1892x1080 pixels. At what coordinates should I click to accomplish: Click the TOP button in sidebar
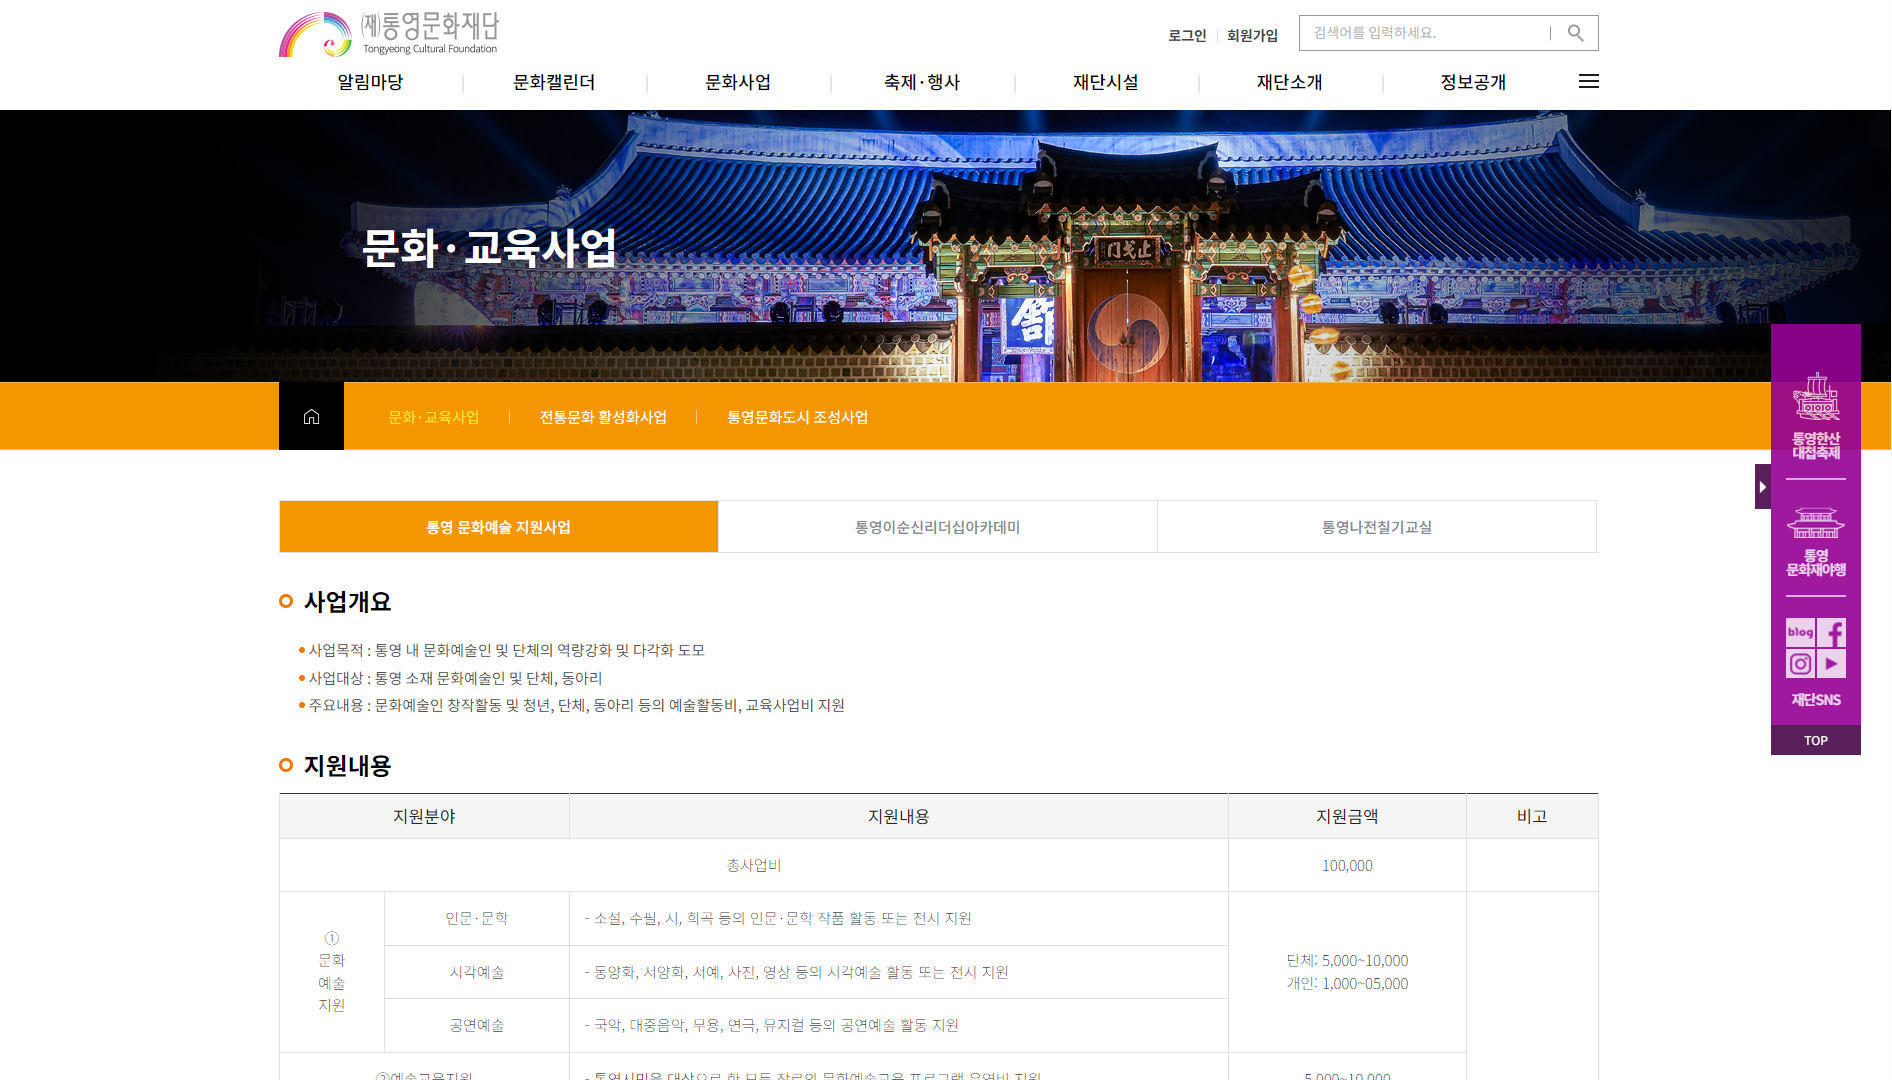pyautogui.click(x=1816, y=741)
